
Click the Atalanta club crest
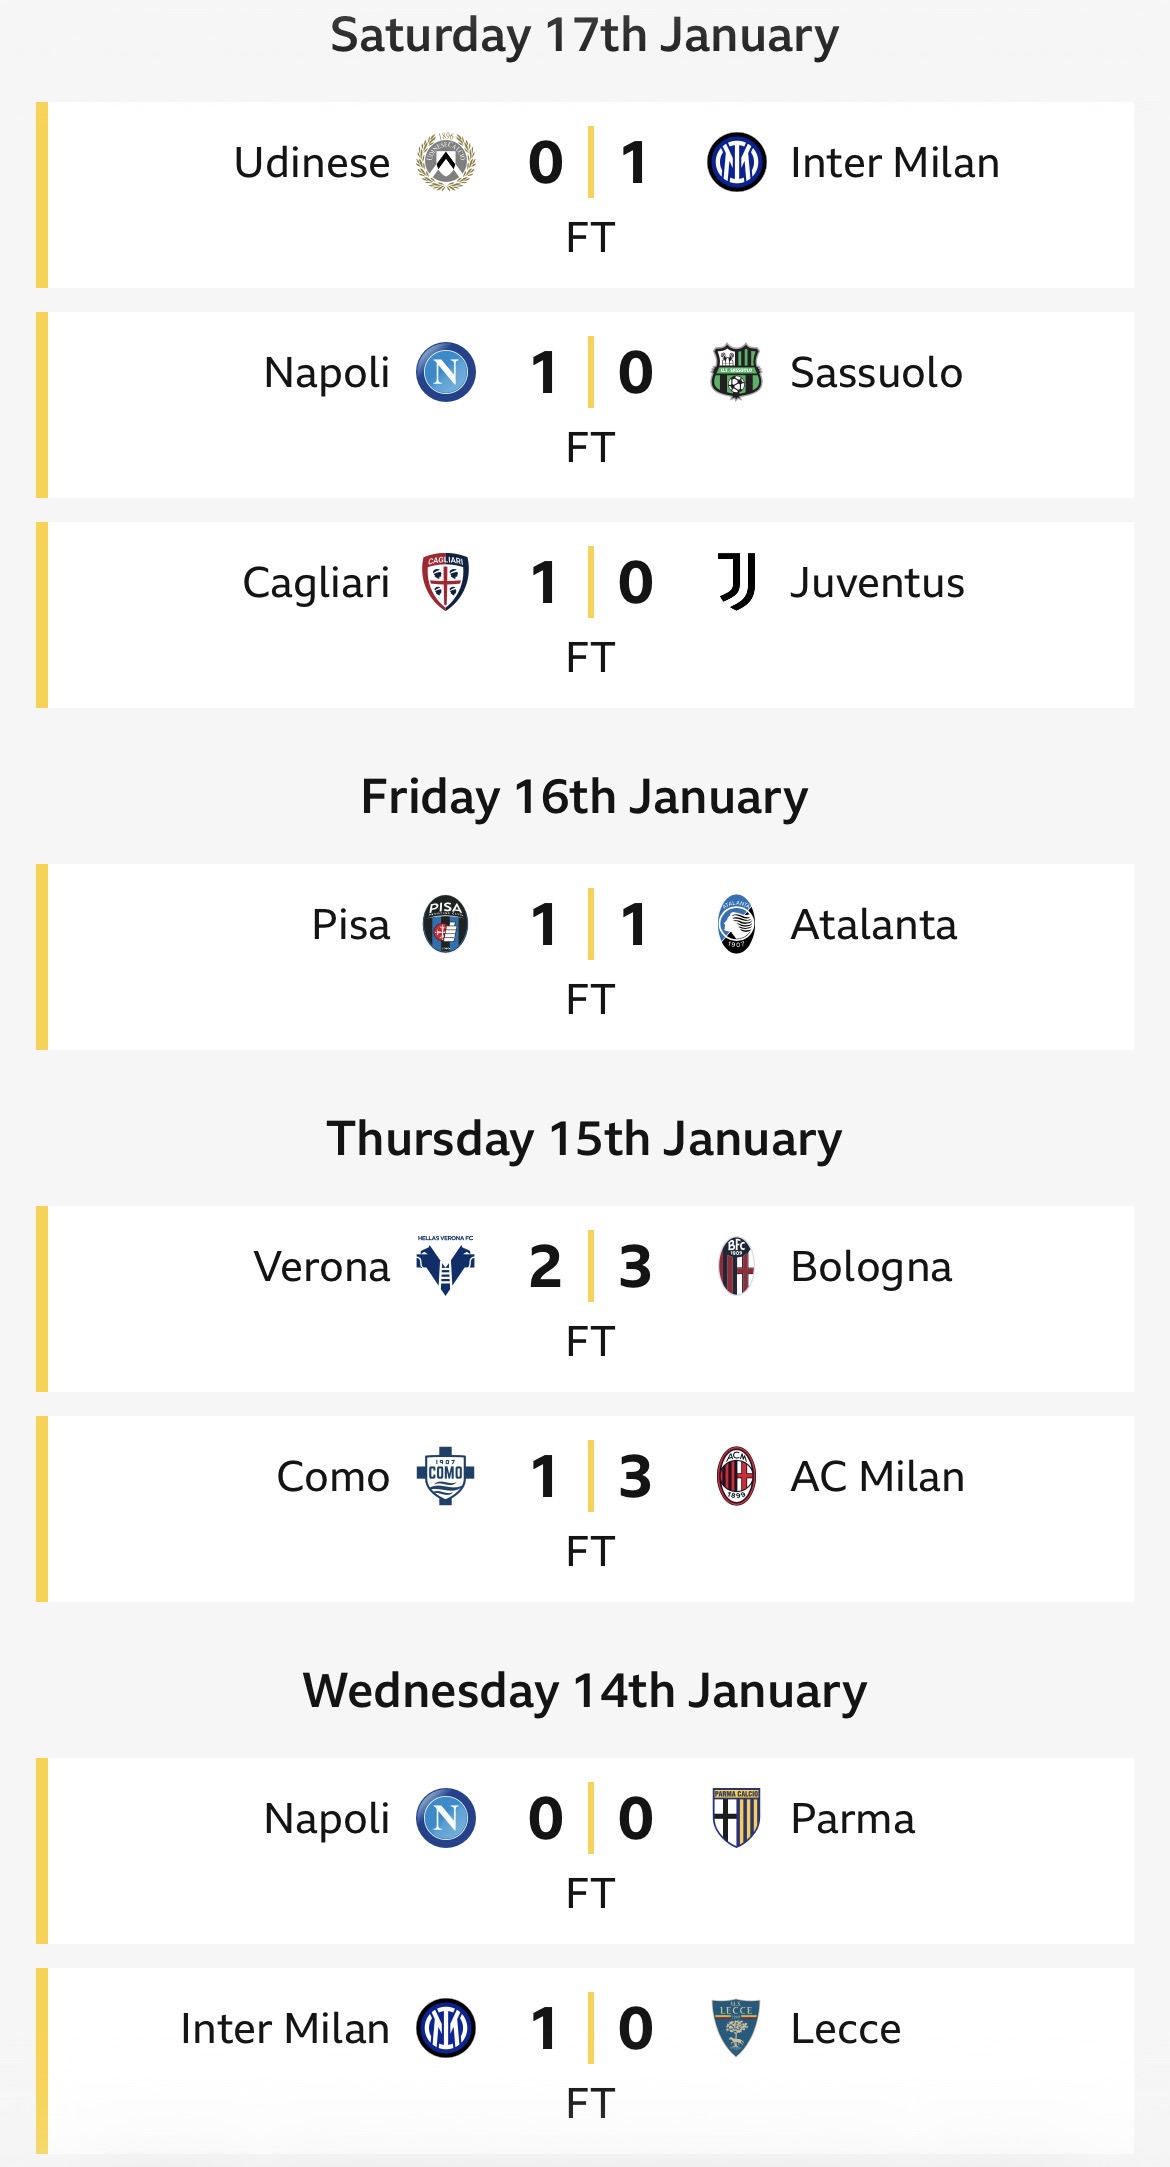tap(736, 924)
